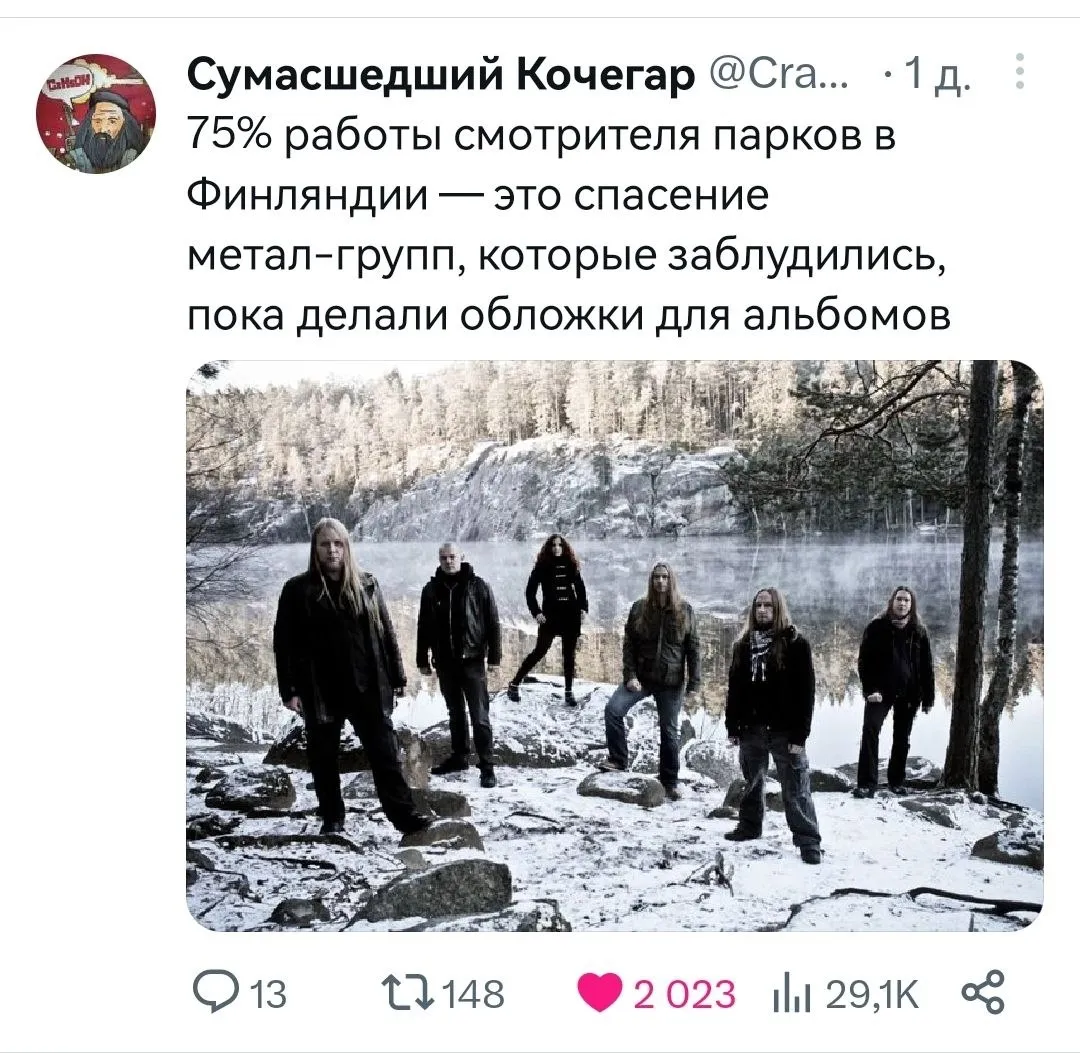Click the reply count 13
This screenshot has height=1053, width=1080.
(267, 995)
